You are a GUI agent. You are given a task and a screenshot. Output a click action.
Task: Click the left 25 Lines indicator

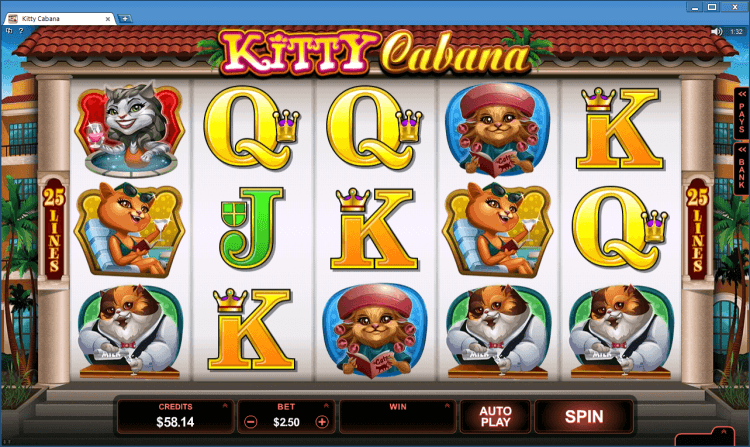pos(53,228)
